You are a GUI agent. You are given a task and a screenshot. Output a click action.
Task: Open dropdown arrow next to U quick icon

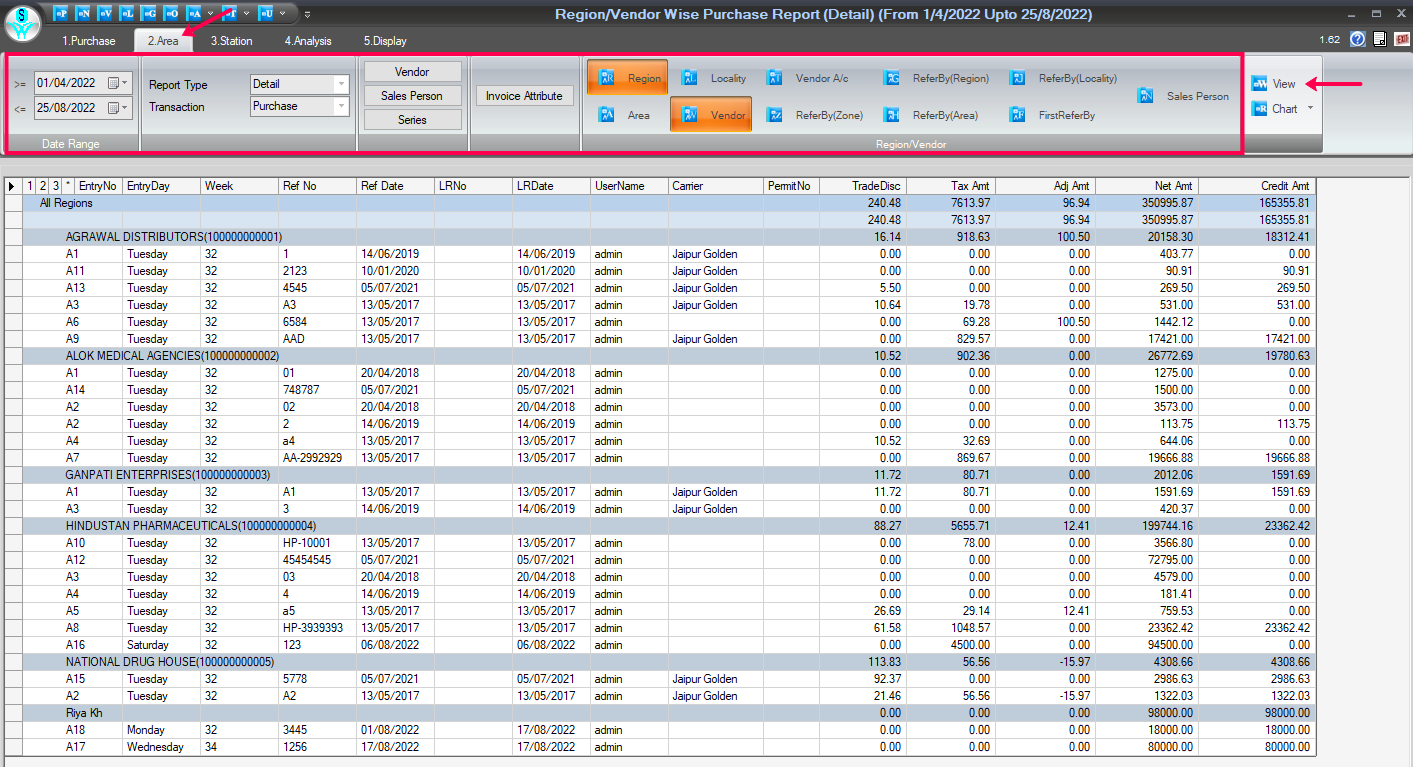283,14
